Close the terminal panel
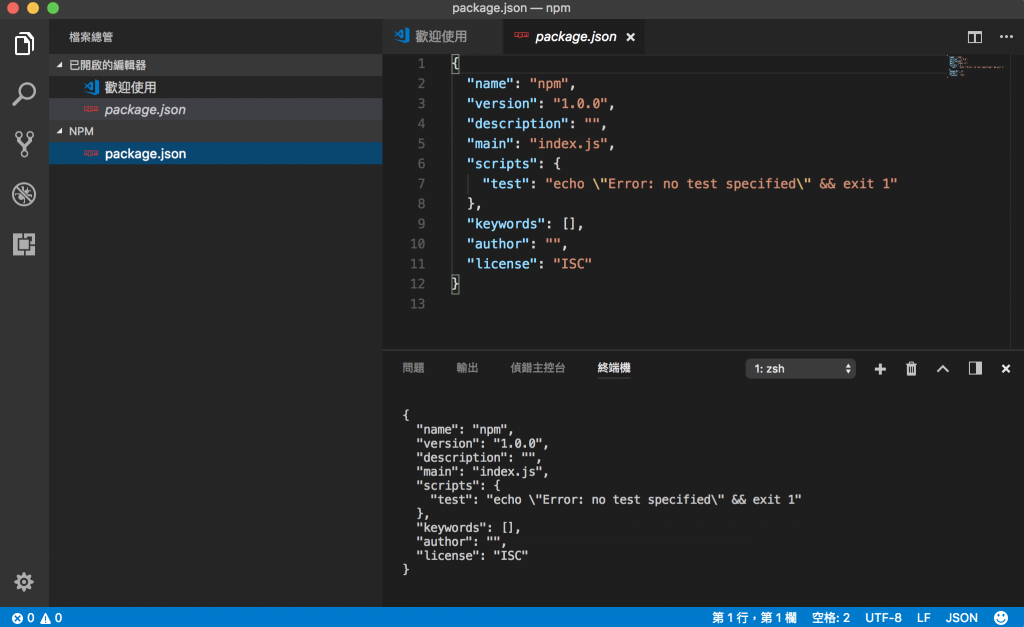This screenshot has height=627, width=1024. pyautogui.click(x=1006, y=369)
